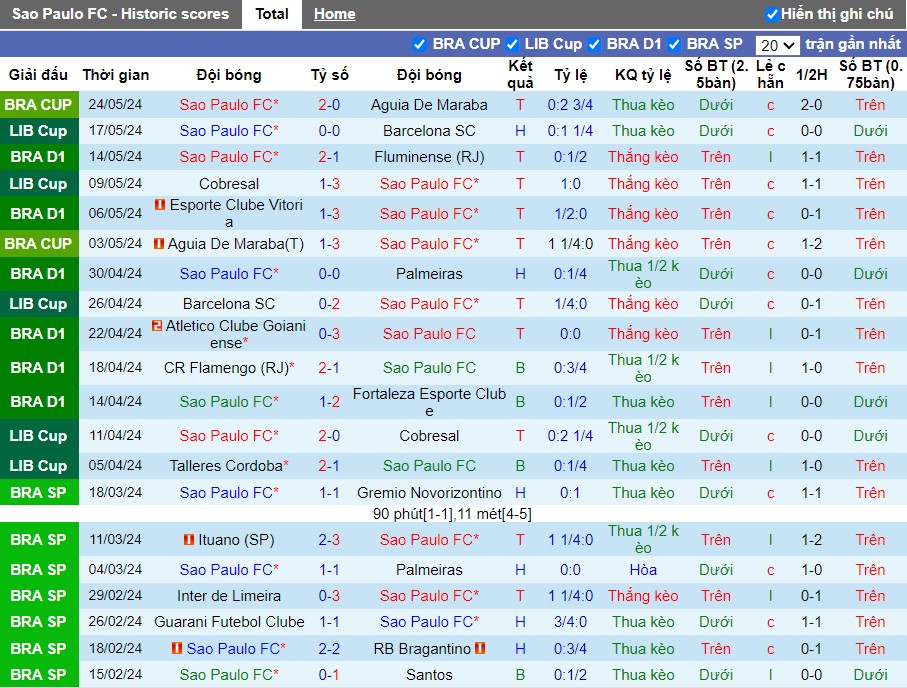Click the 2-1 score versus Fluminense
The height and width of the screenshot is (688, 907).
(x=329, y=157)
